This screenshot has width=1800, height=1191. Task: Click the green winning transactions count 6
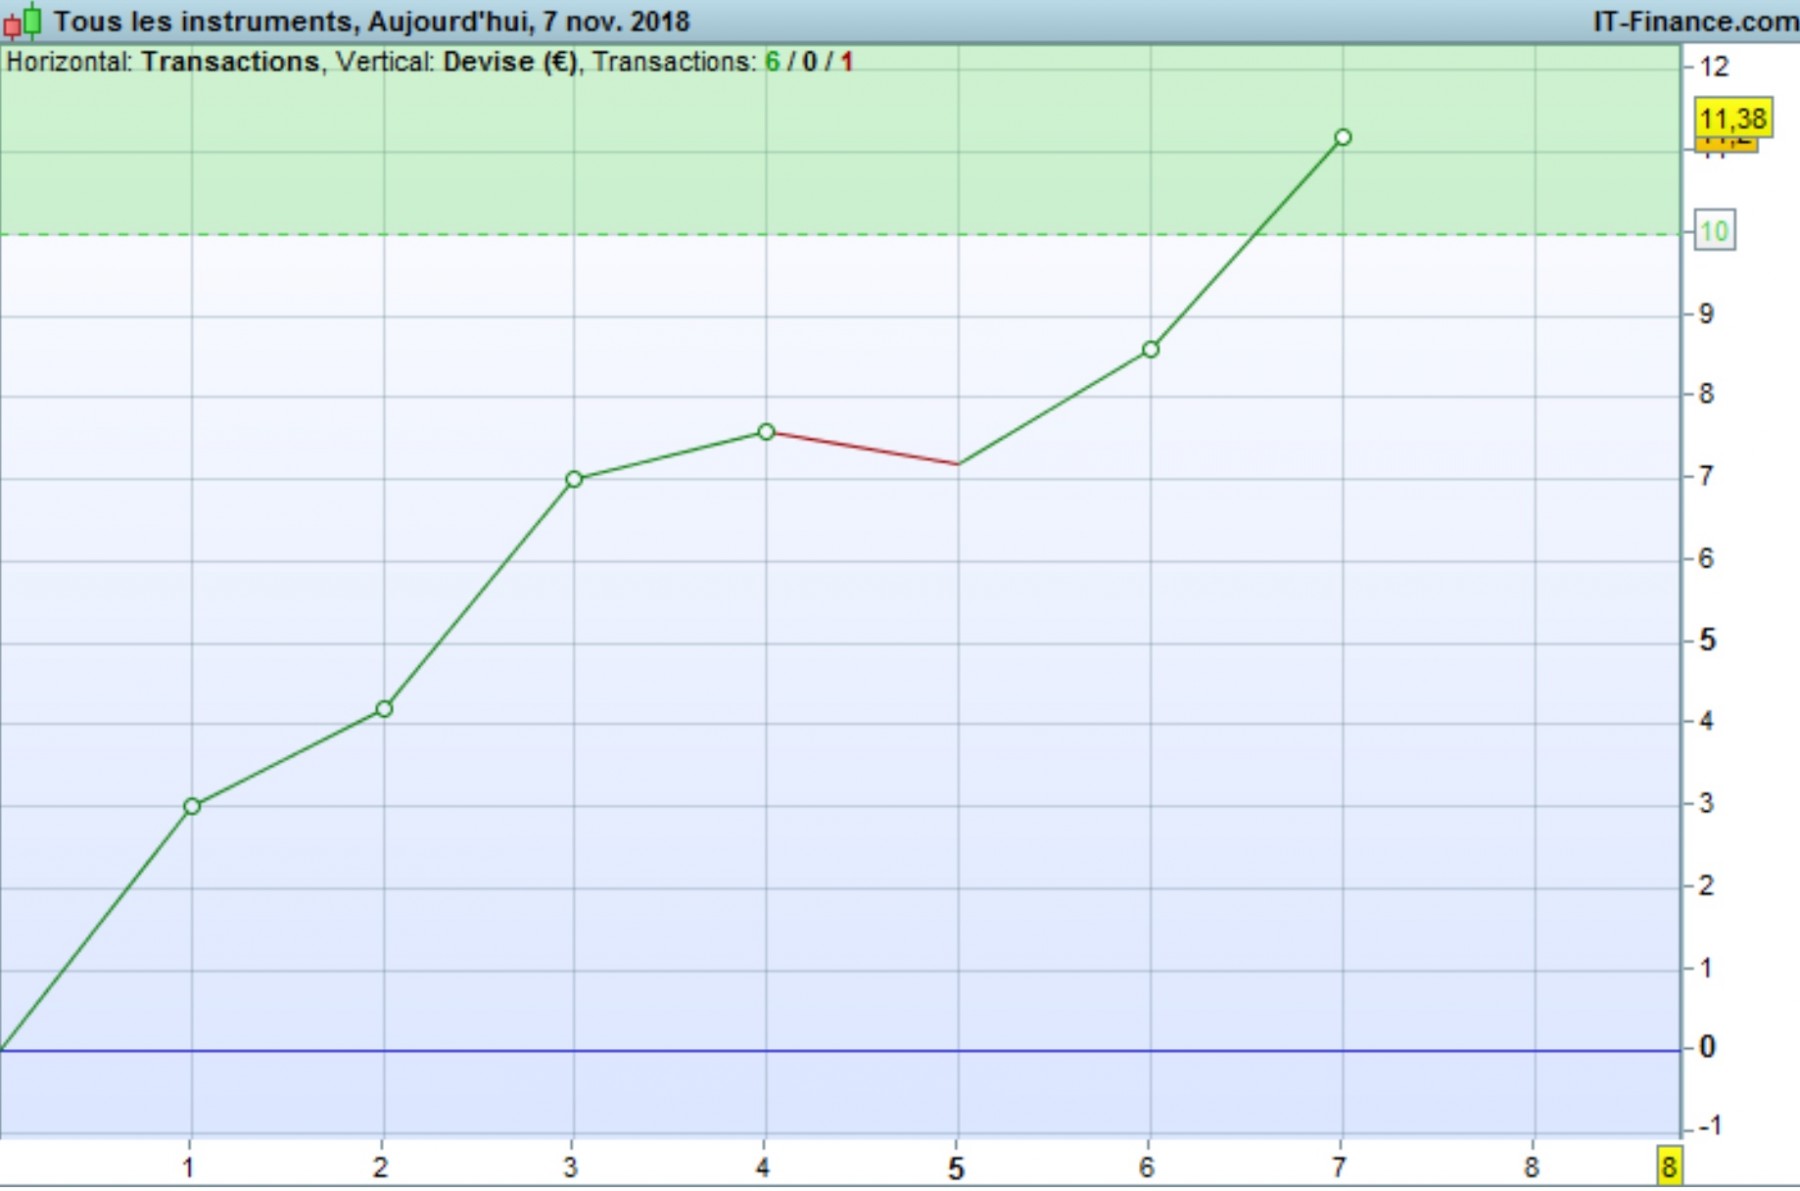(772, 62)
